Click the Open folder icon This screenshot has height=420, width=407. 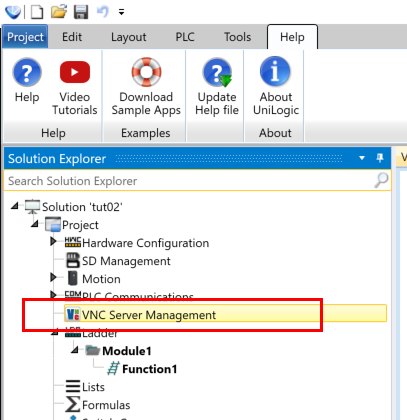pos(59,12)
